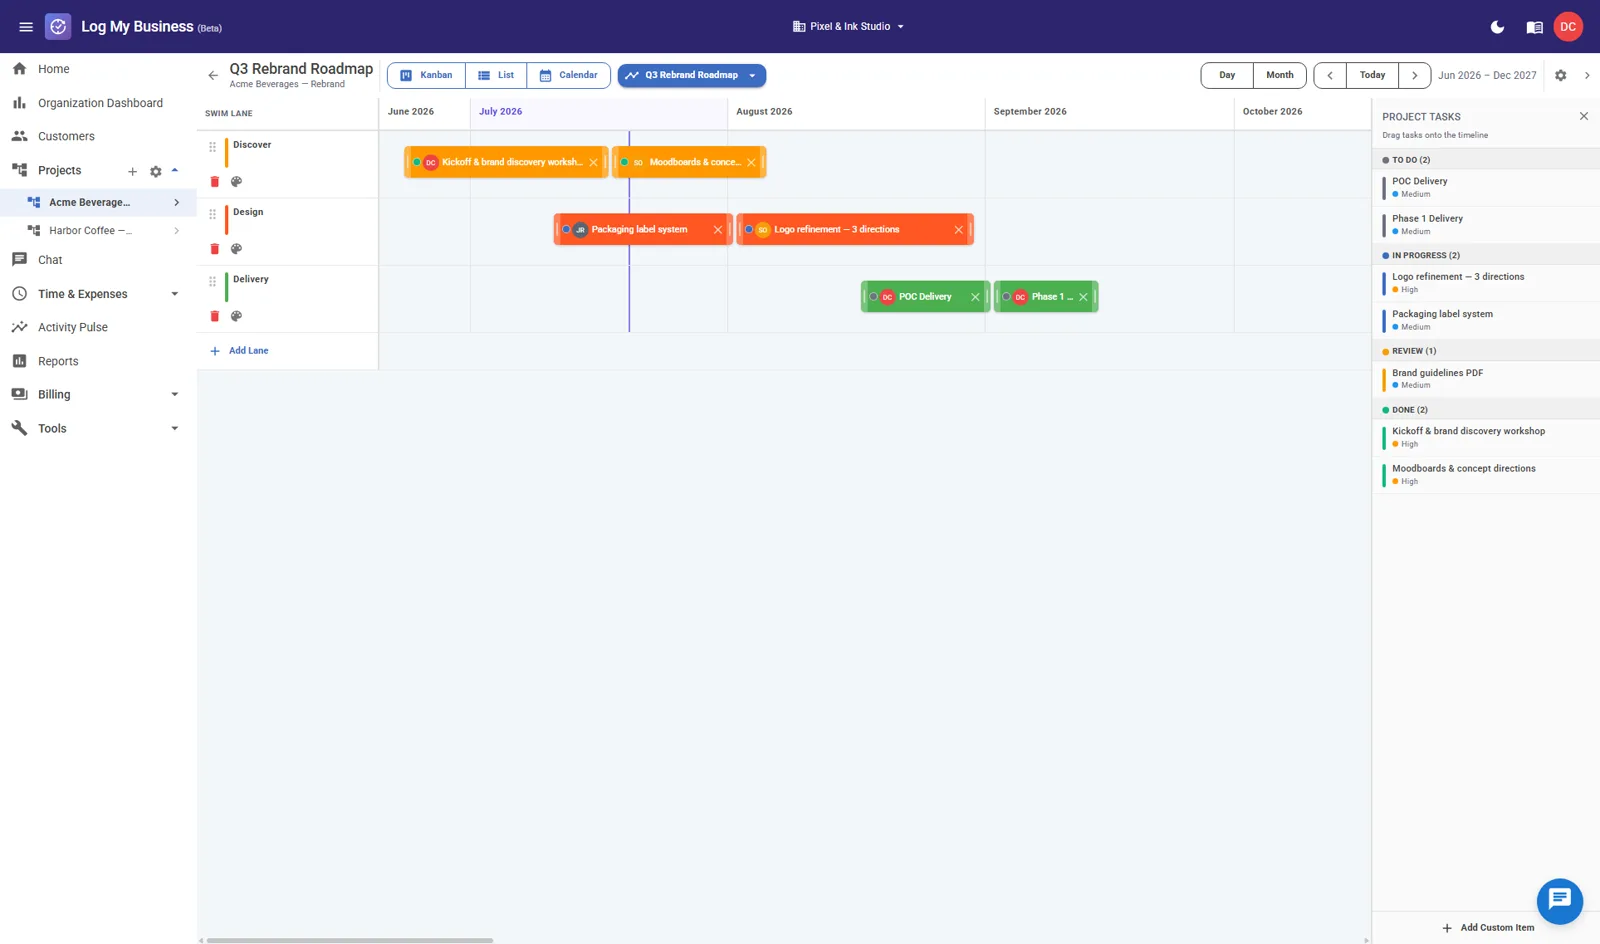The width and height of the screenshot is (1600, 944).
Task: Click the current-date vertical marker line
Action: (629, 232)
